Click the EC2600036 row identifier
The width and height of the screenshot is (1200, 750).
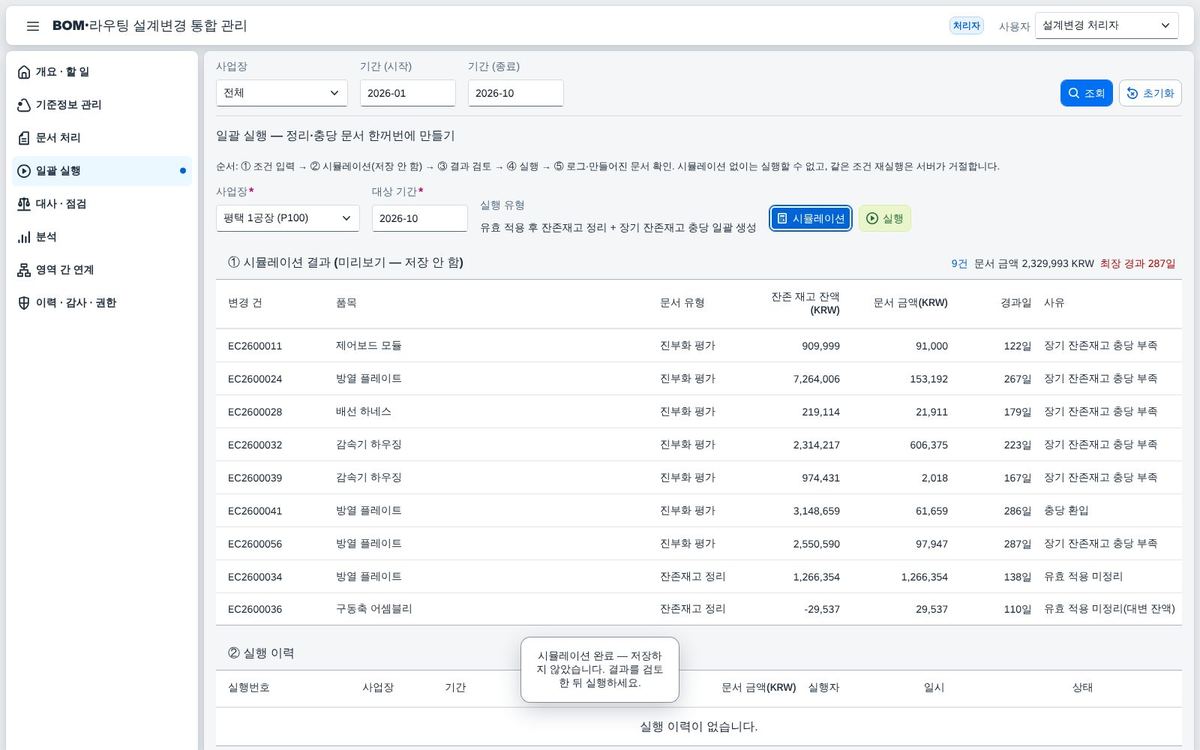(x=255, y=609)
